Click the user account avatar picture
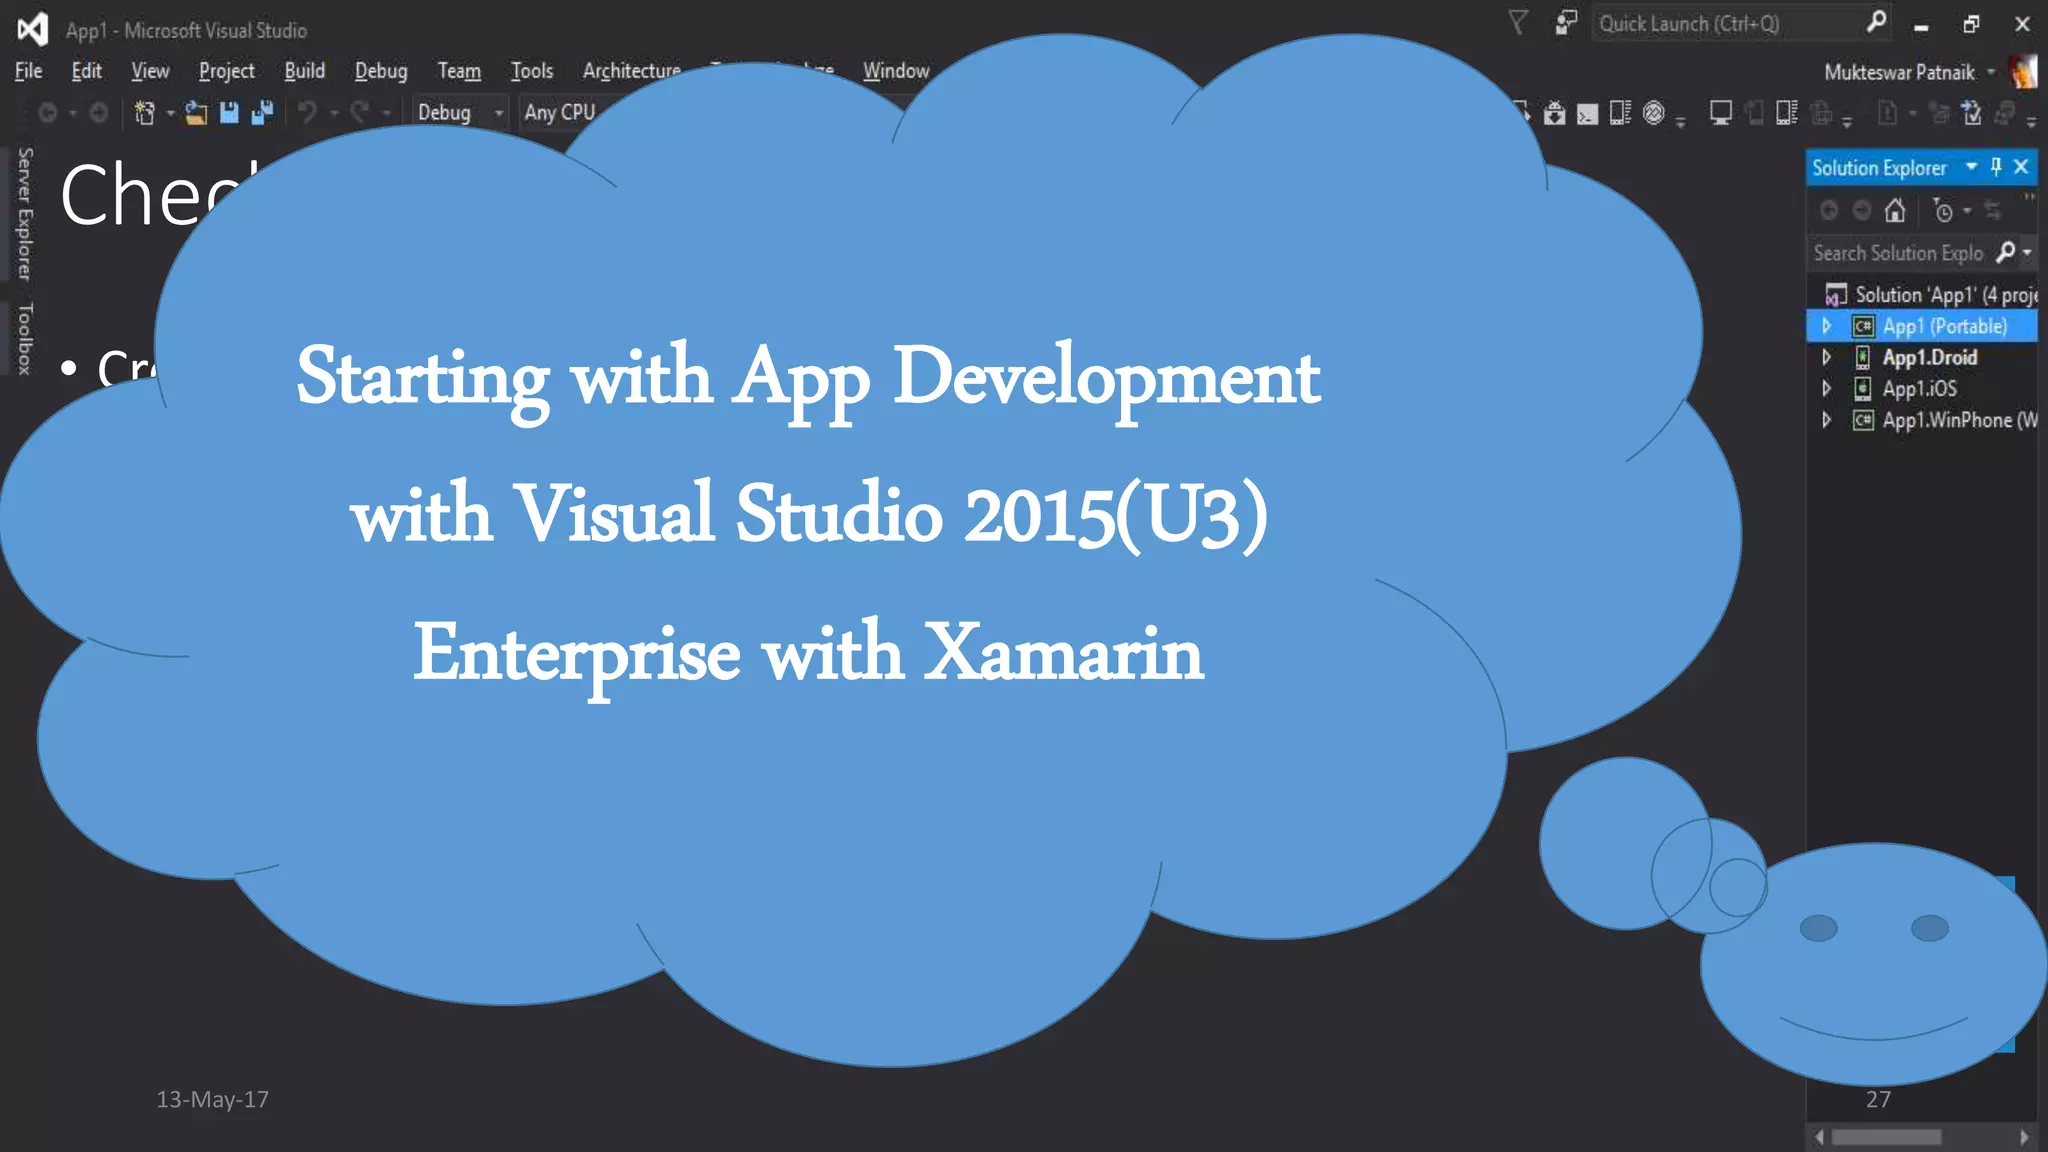The height and width of the screenshot is (1152, 2048). click(2023, 71)
